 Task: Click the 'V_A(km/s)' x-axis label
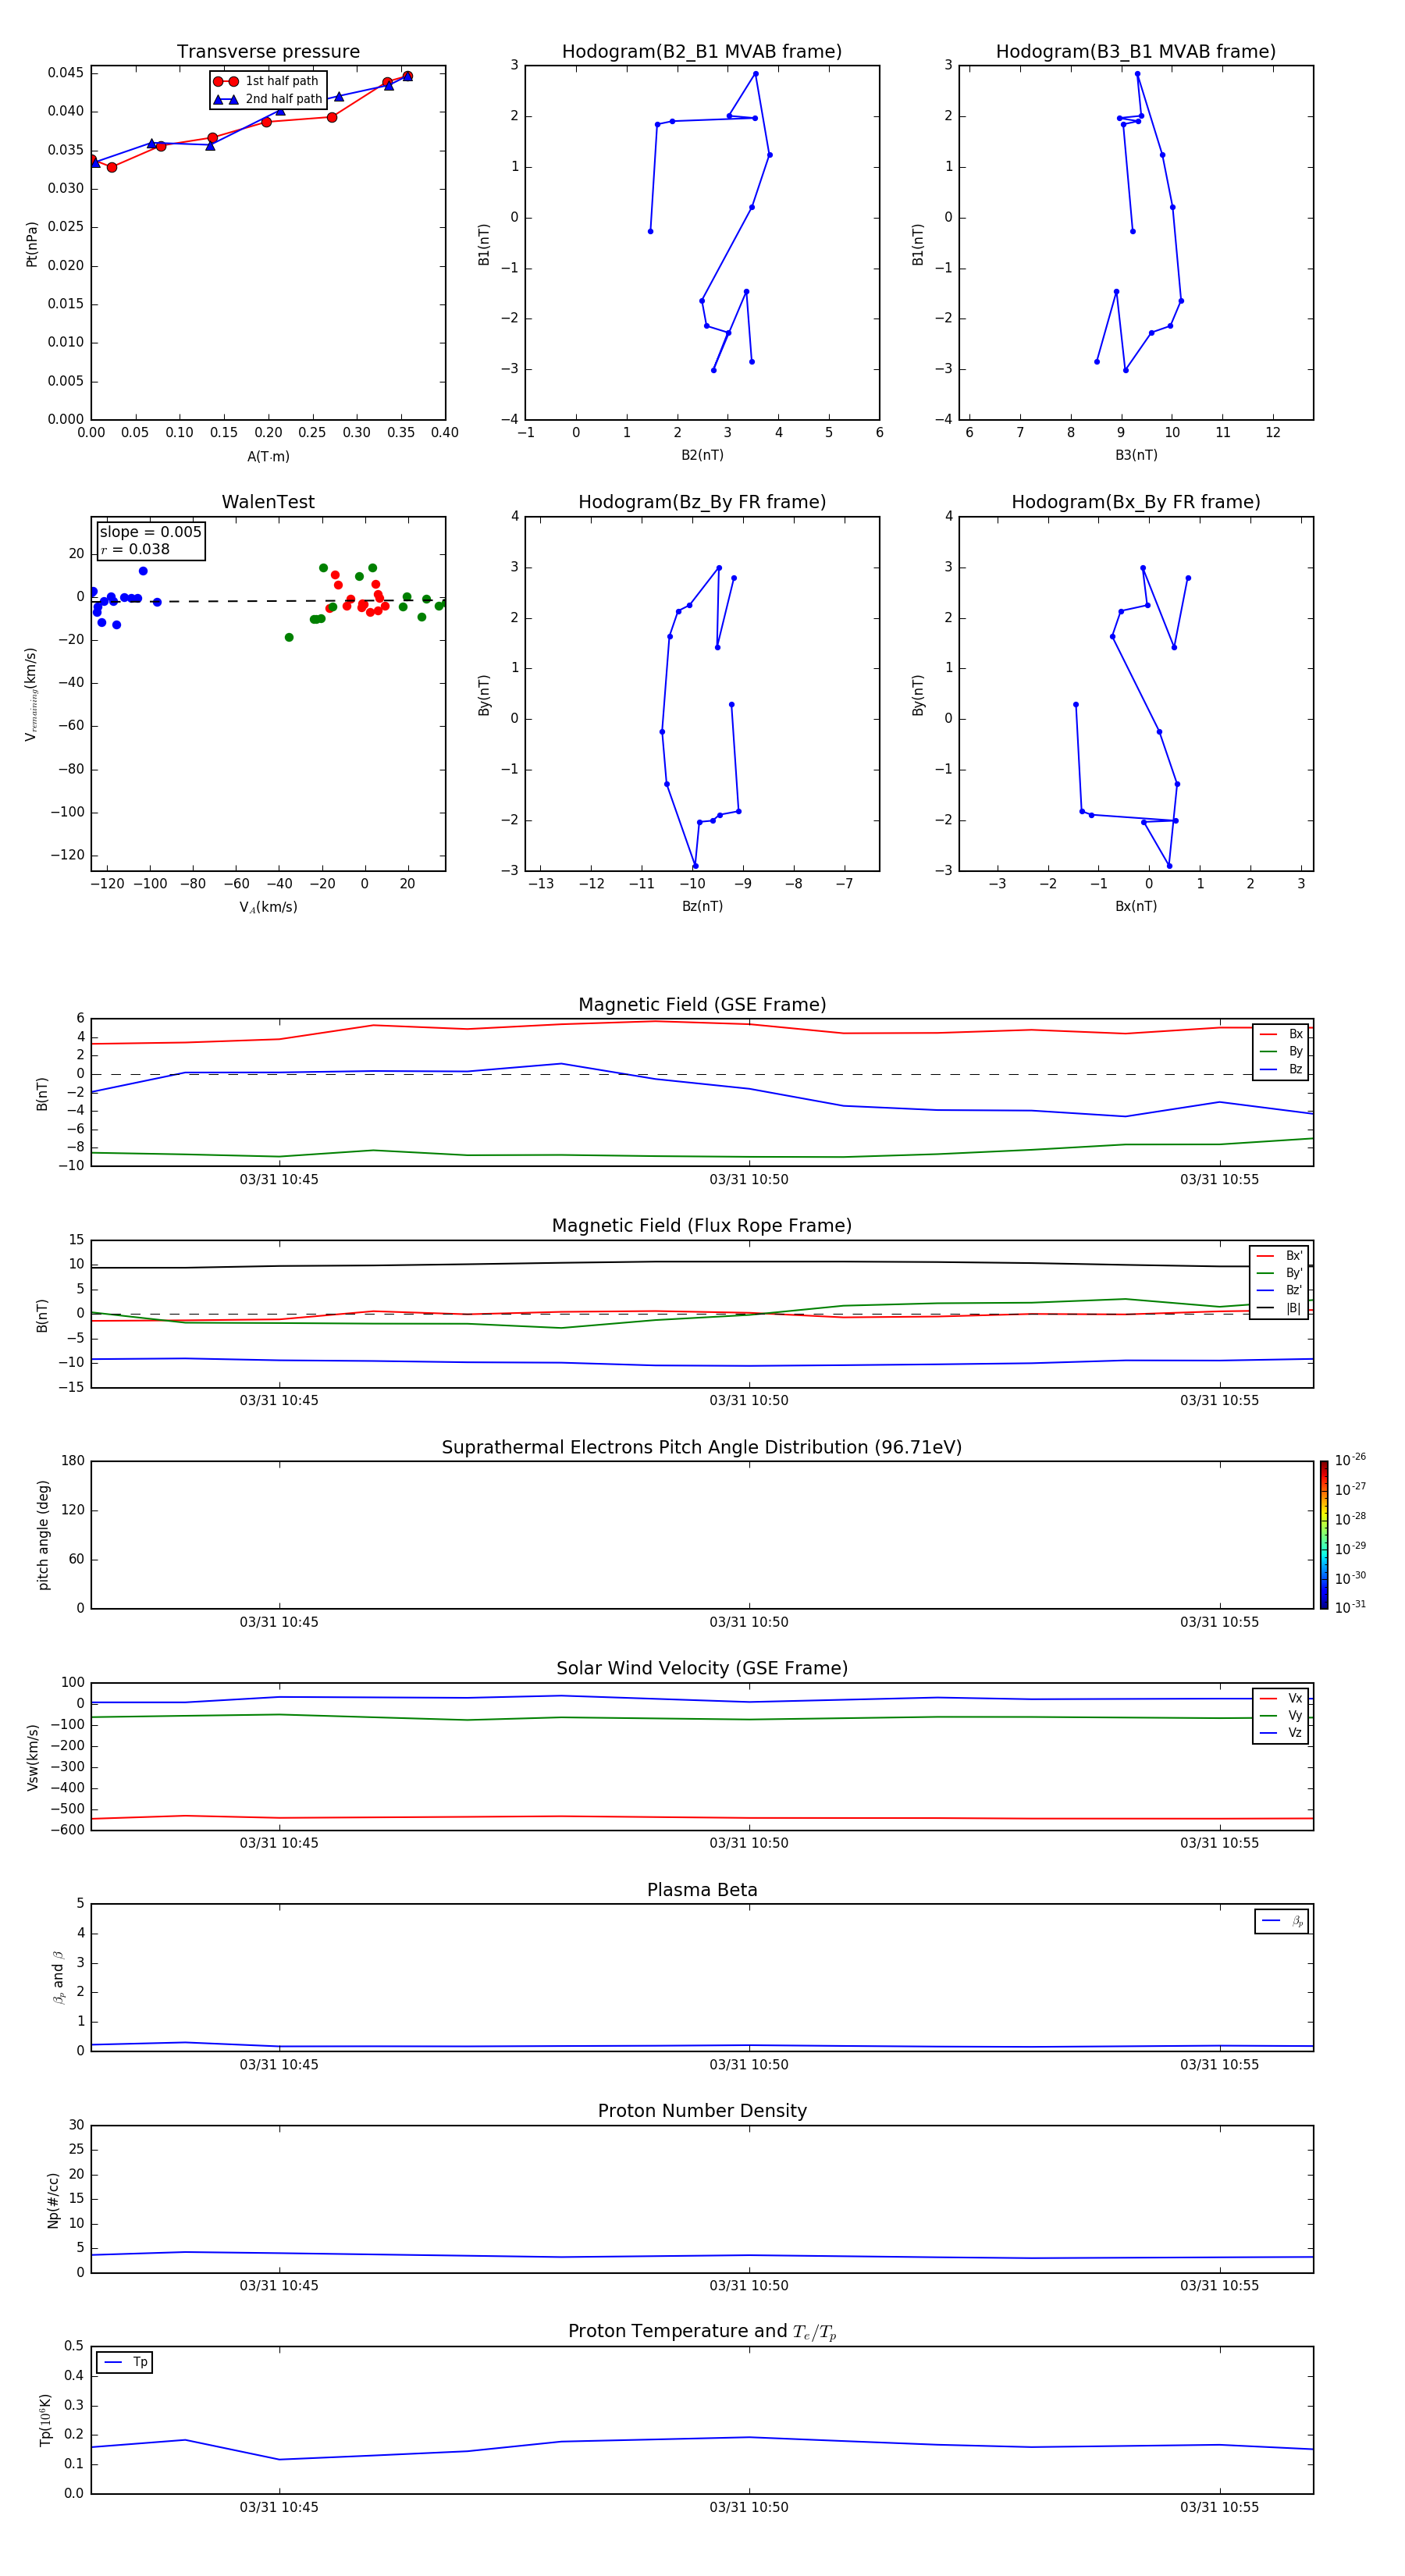point(268,907)
